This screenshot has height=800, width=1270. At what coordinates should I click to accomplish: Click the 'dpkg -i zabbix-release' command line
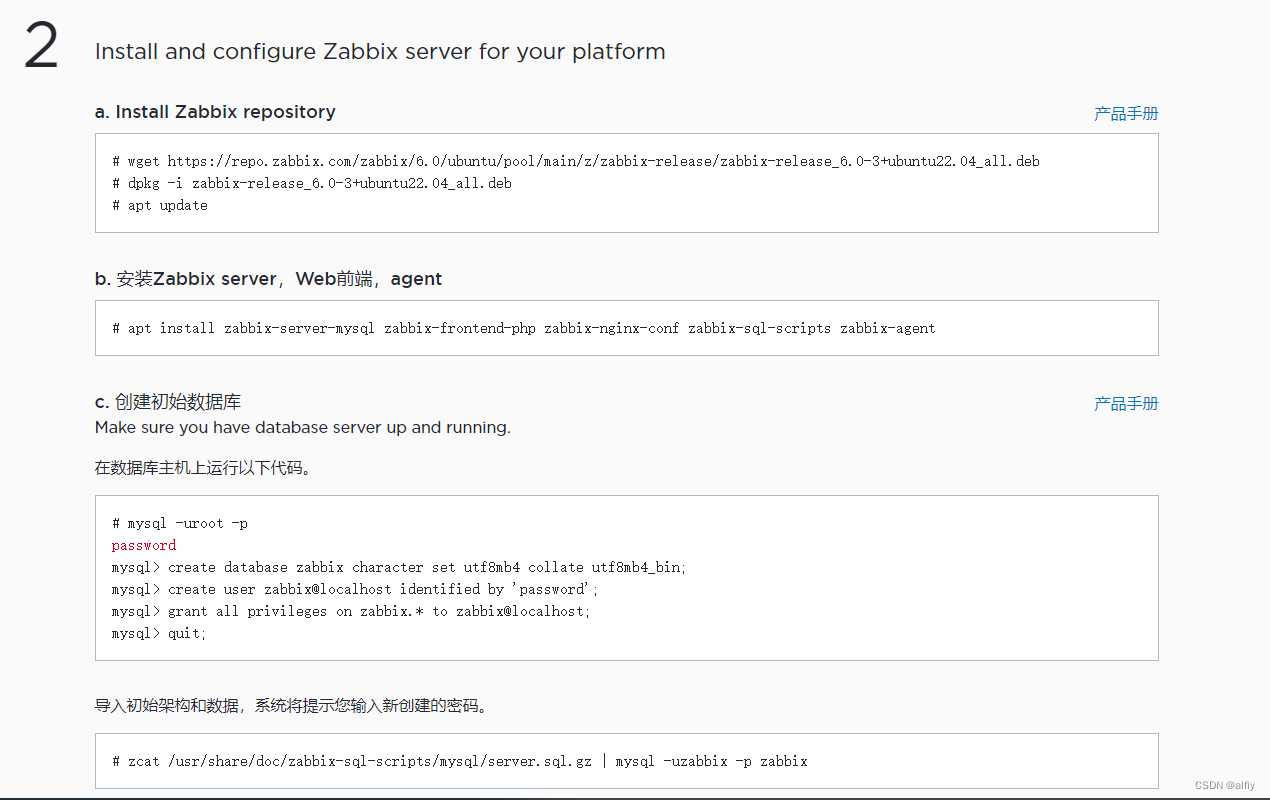pos(312,183)
